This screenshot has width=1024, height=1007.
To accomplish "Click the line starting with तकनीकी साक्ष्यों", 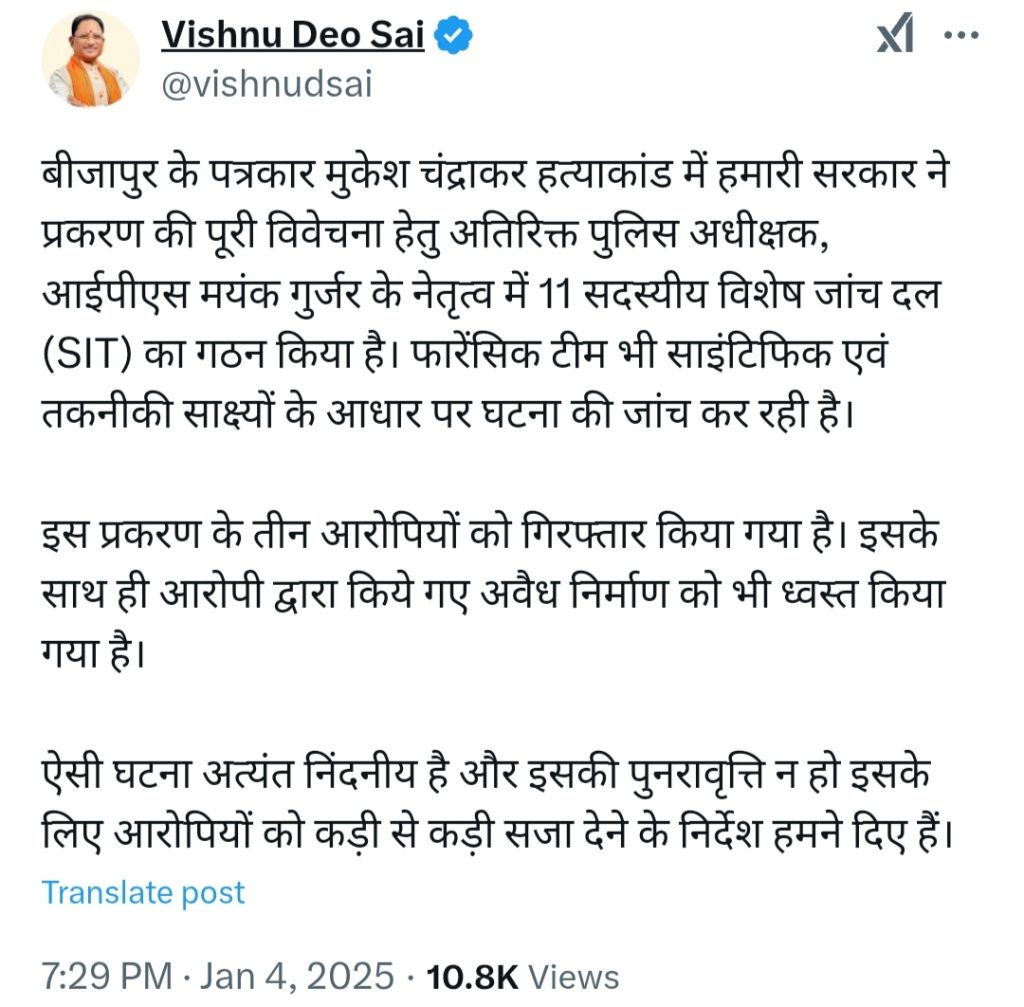I will pos(448,414).
